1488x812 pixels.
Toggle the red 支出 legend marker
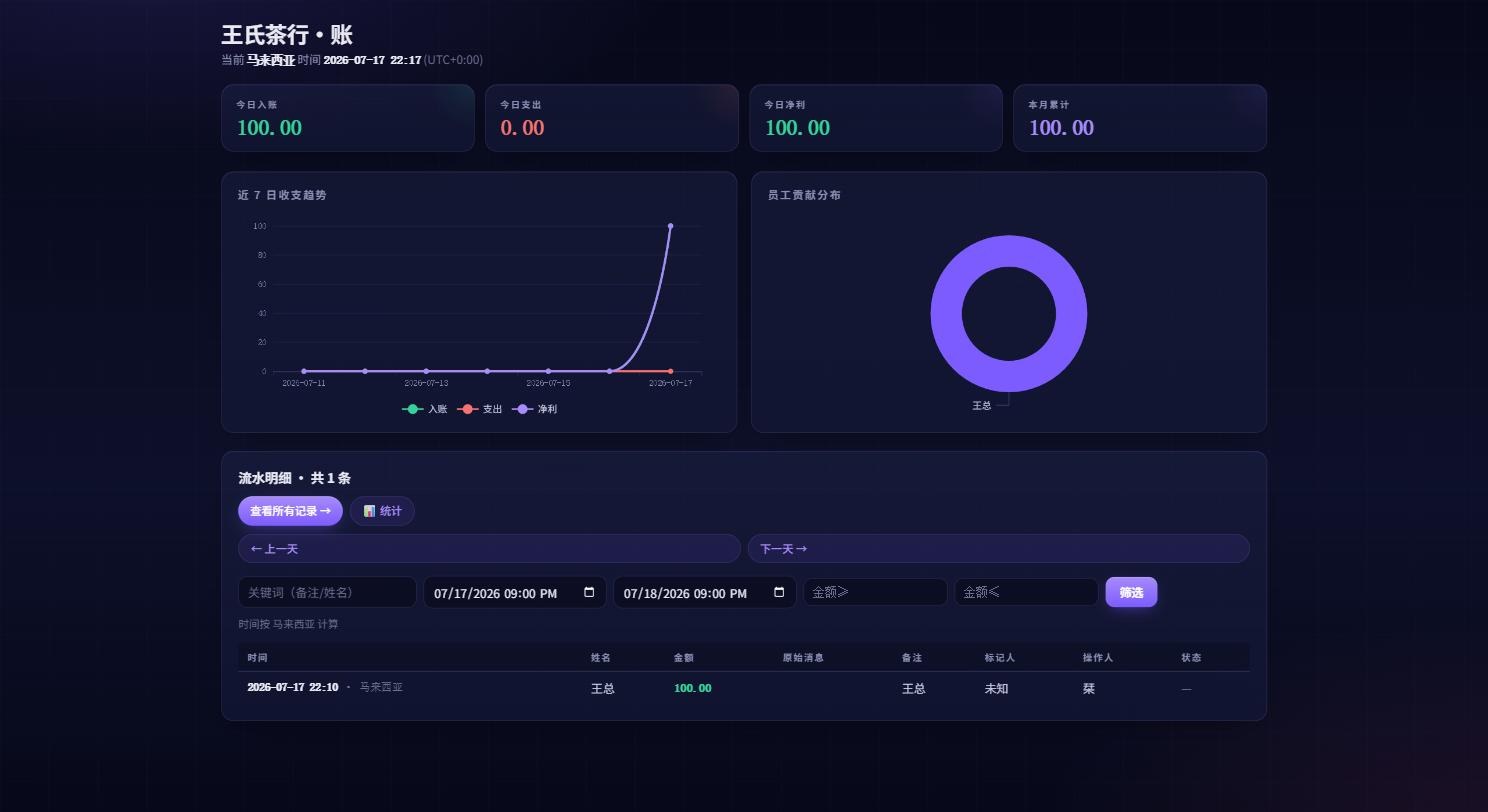tap(467, 409)
